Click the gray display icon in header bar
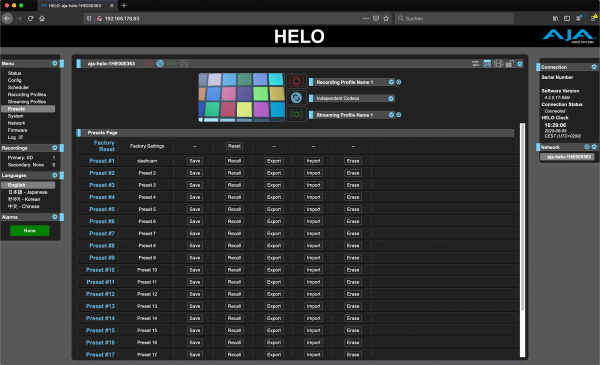Viewport: 600px width, 365px height. (184, 64)
